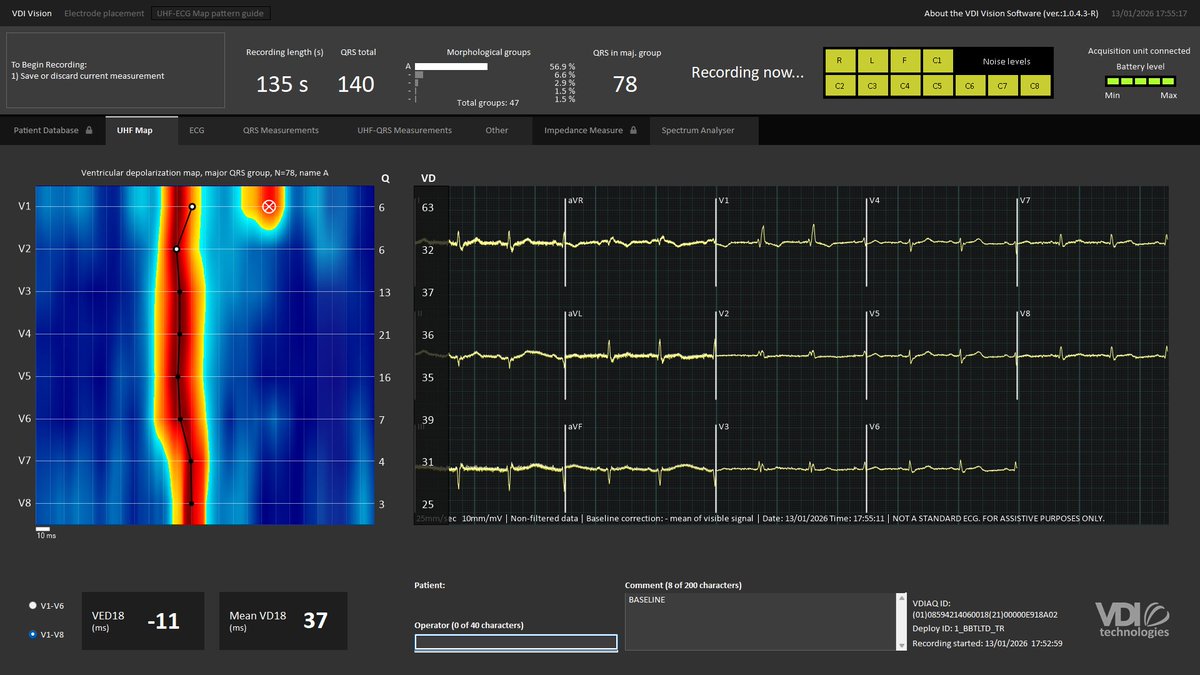Click the Mean VD18 value 37

tap(315, 621)
